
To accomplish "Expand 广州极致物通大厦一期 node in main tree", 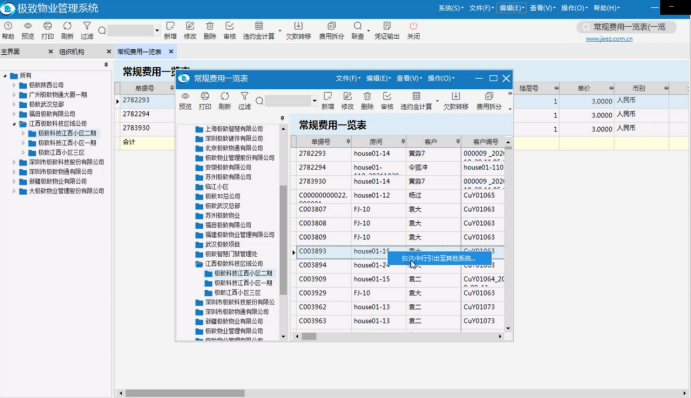I will click(x=14, y=95).
